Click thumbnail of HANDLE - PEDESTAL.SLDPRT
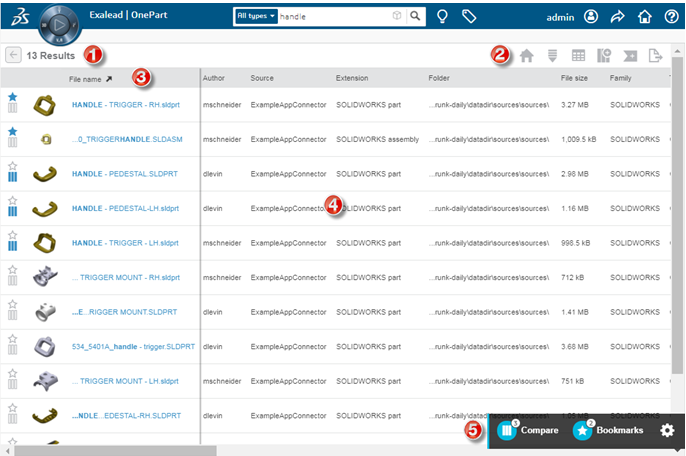The width and height of the screenshot is (686, 456). 45,174
